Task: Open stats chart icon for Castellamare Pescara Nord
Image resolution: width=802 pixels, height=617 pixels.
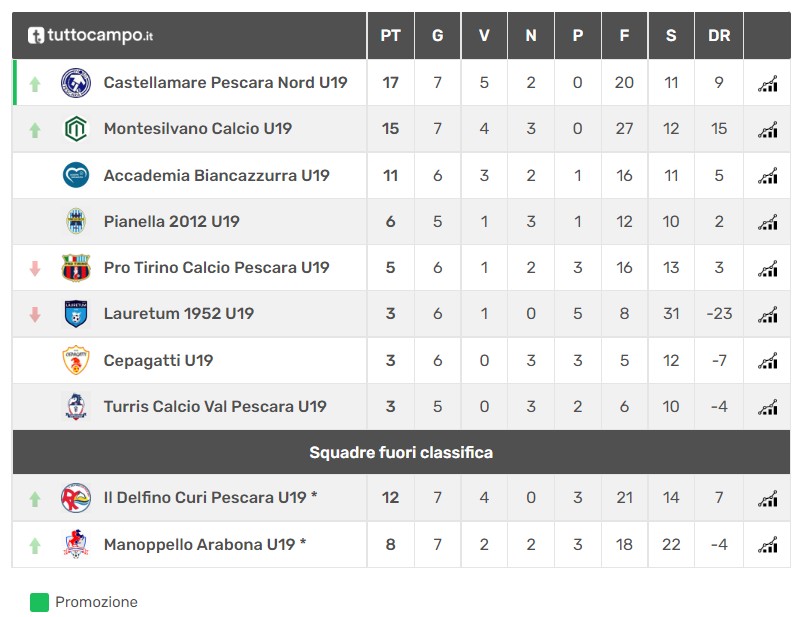Action: point(767,83)
